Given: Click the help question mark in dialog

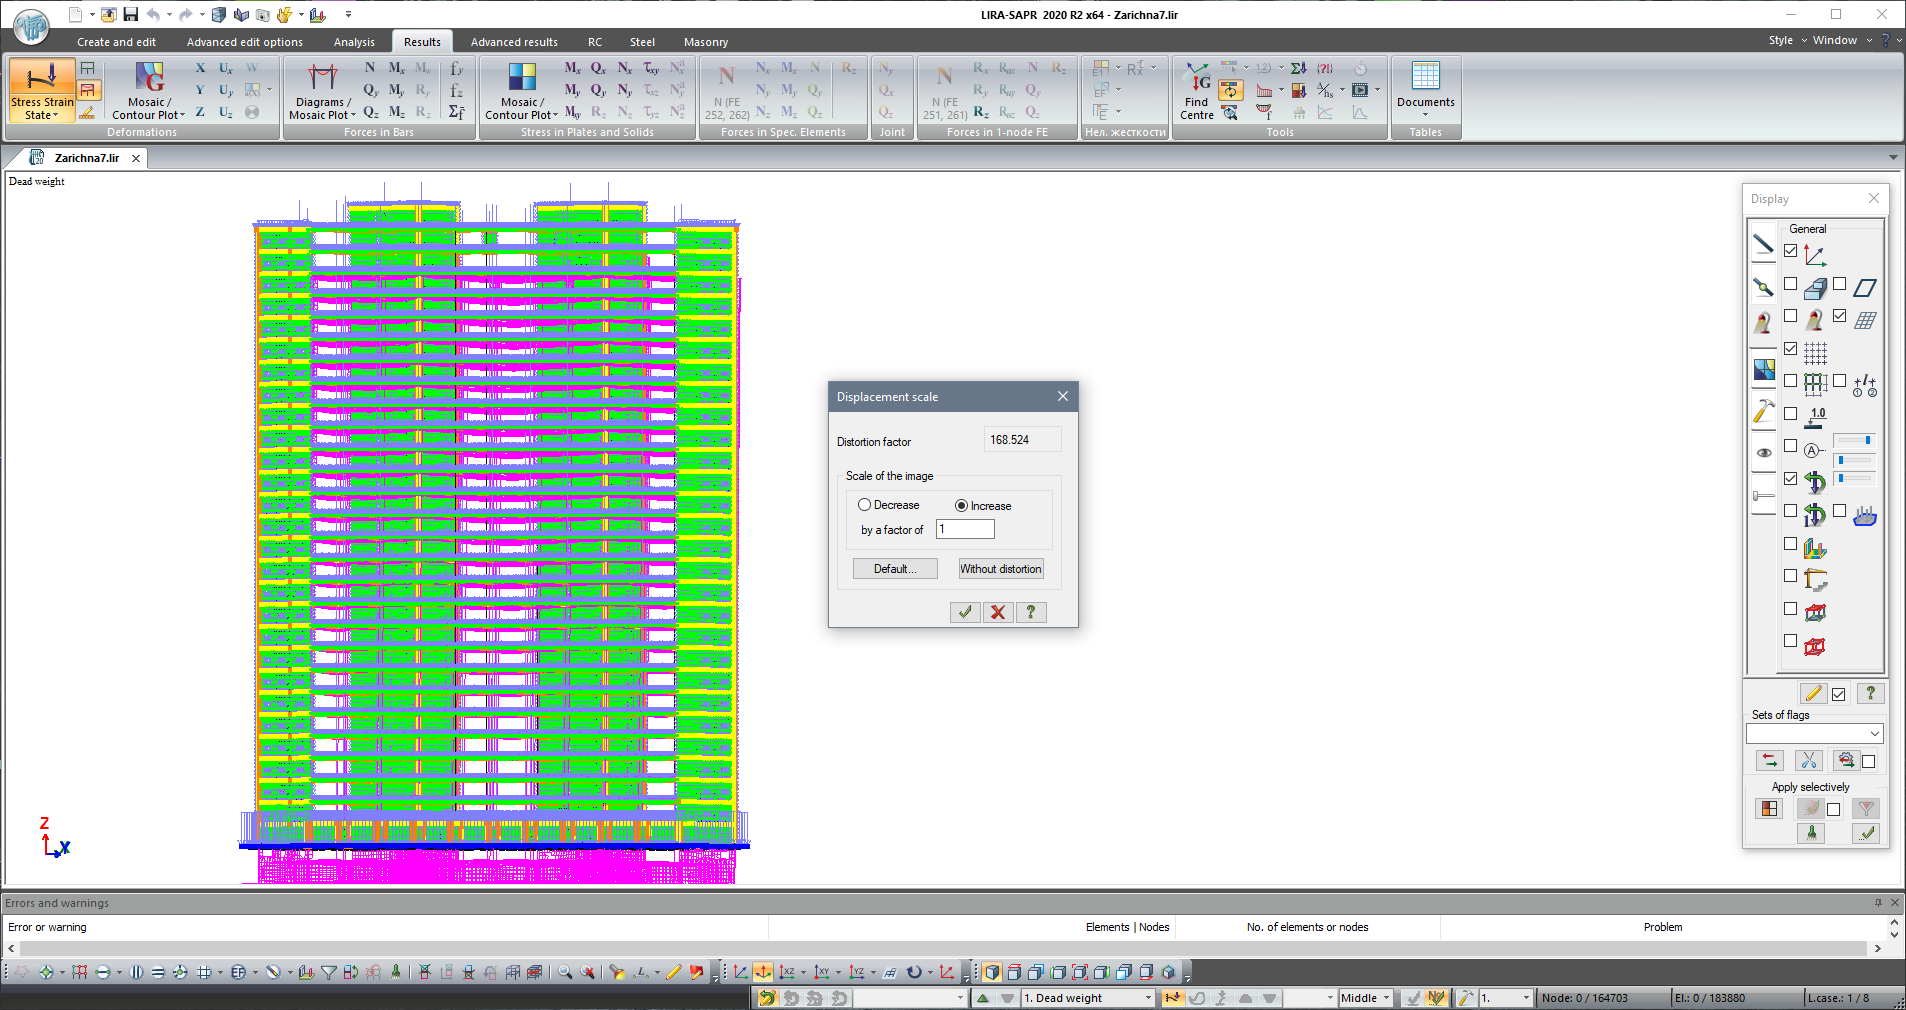Looking at the screenshot, I should [x=1031, y=612].
